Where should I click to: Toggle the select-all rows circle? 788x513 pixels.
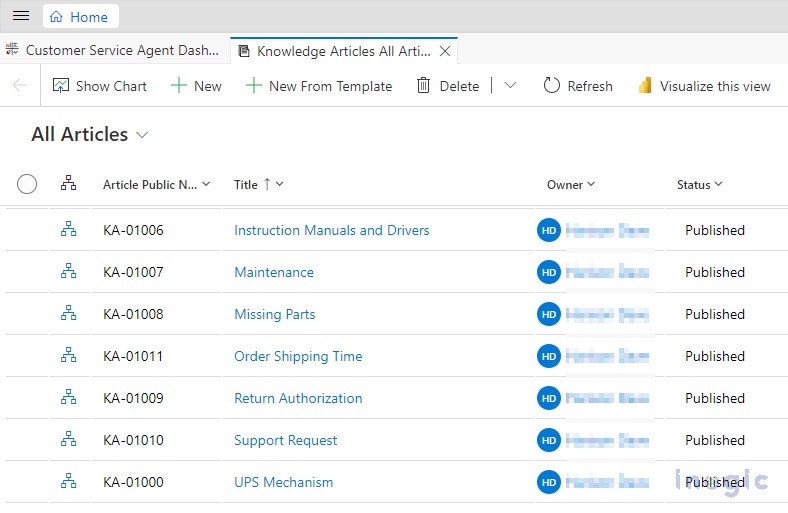(27, 184)
